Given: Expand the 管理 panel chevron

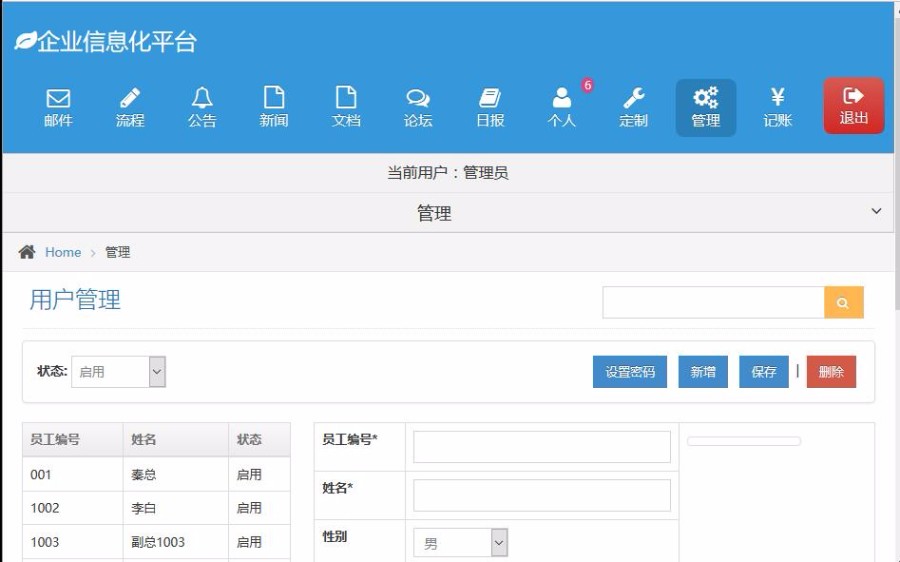Looking at the screenshot, I should (876, 211).
